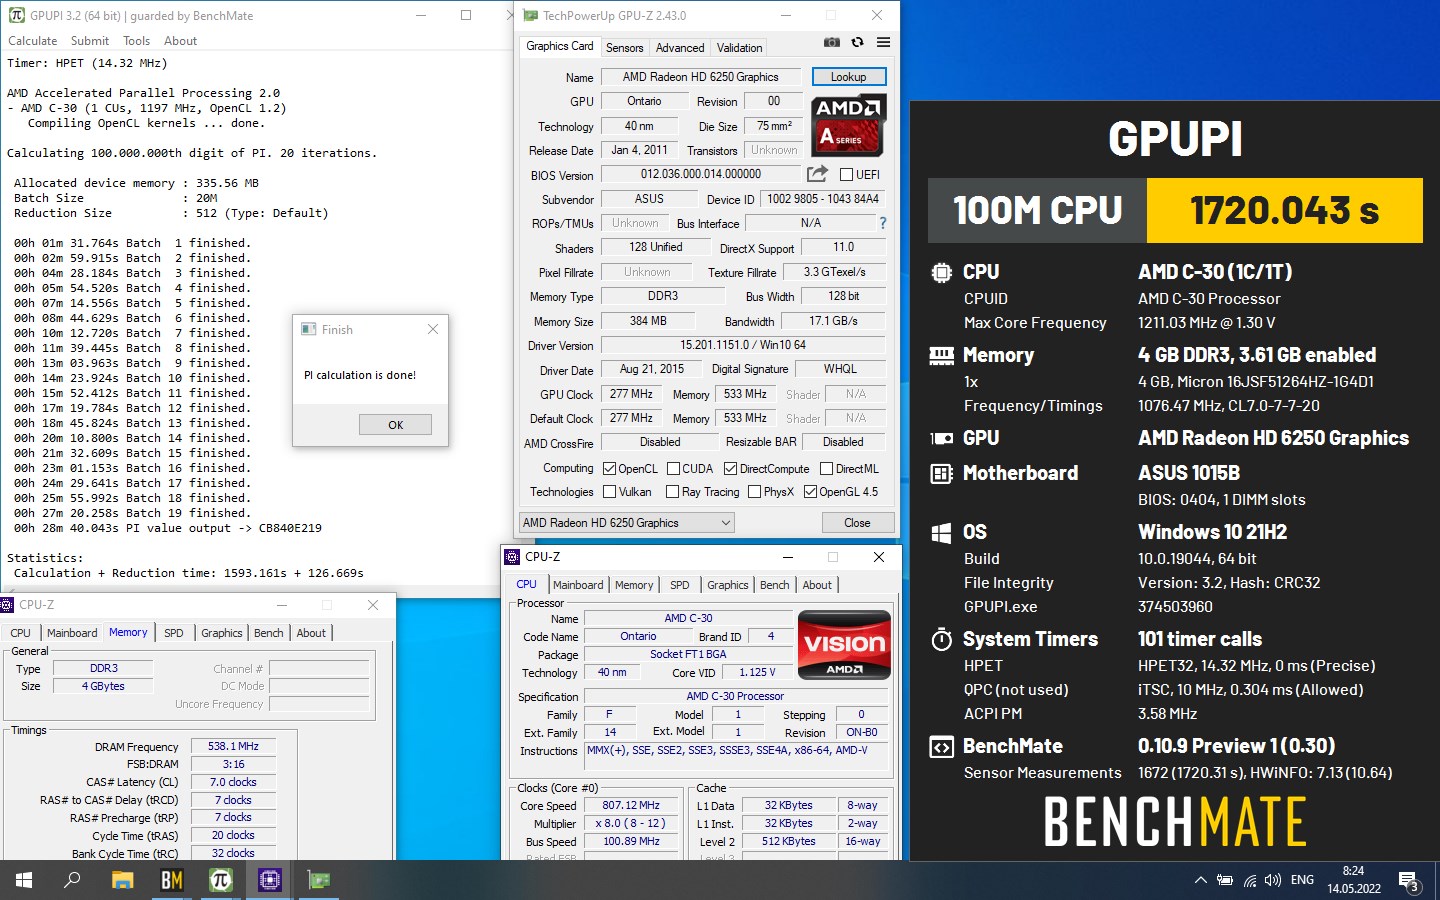Click the Driver Version field in GPU-Z

pyautogui.click(x=743, y=345)
